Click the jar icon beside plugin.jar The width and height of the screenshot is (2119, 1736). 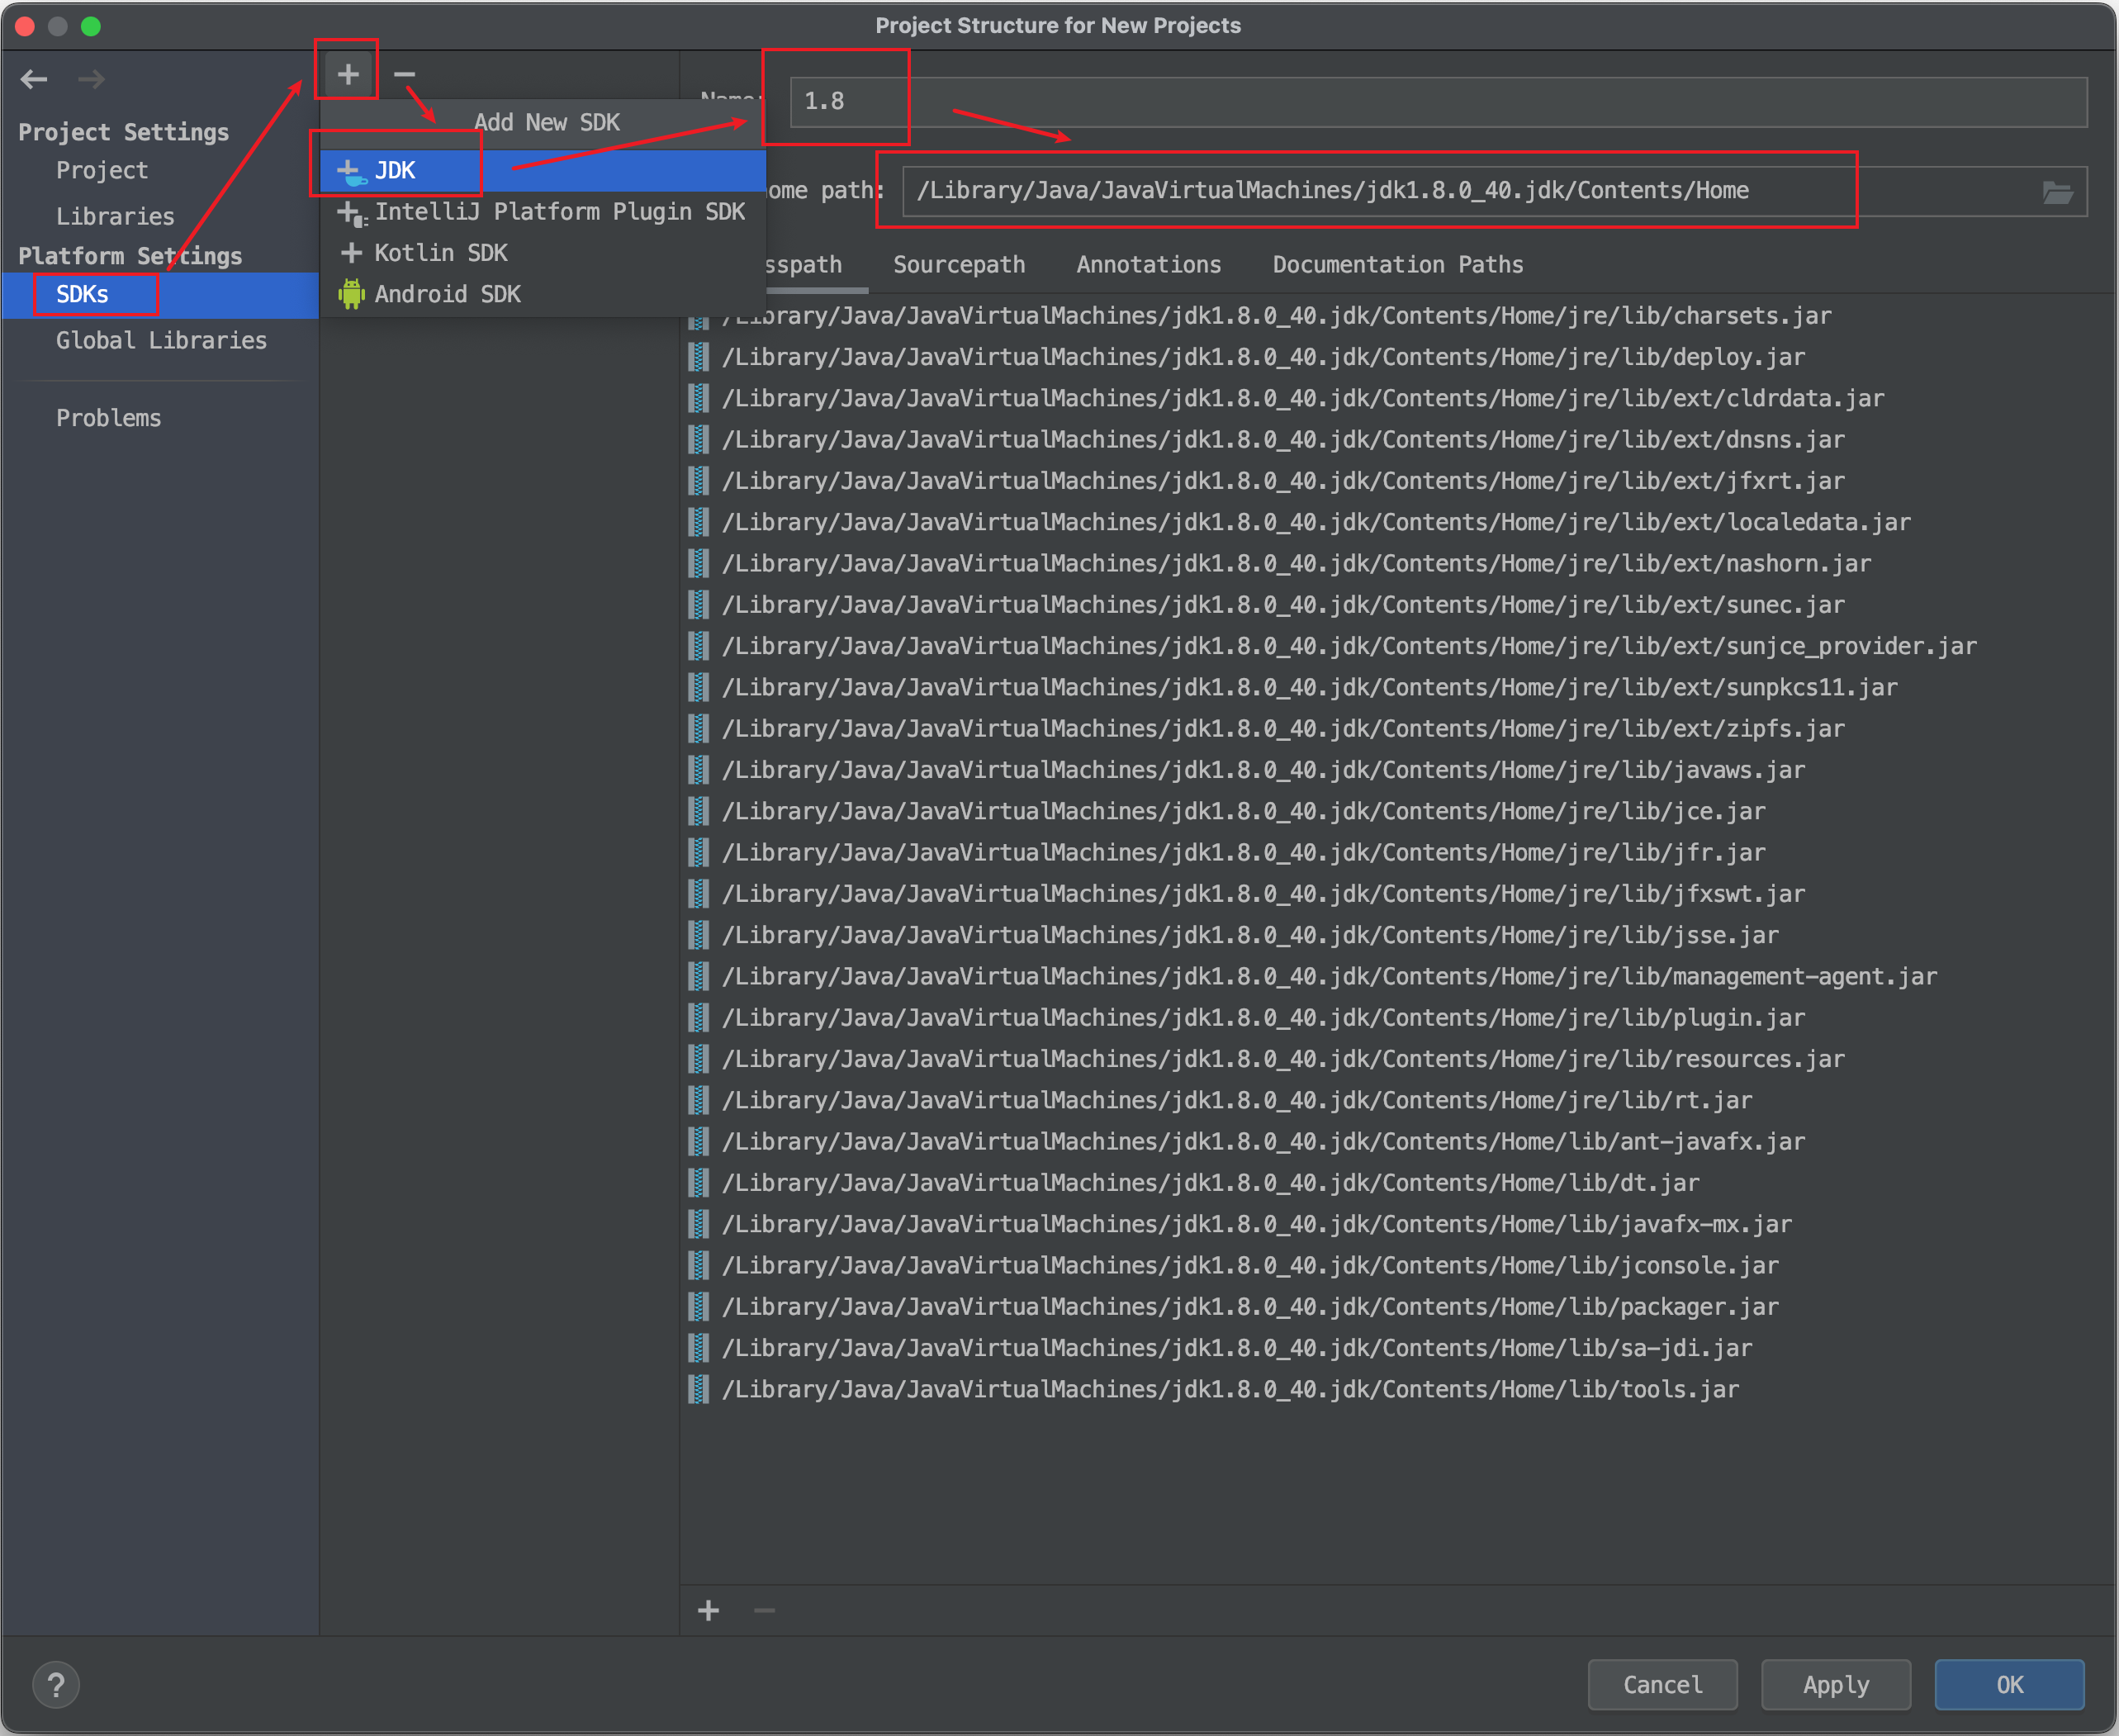pos(699,1018)
